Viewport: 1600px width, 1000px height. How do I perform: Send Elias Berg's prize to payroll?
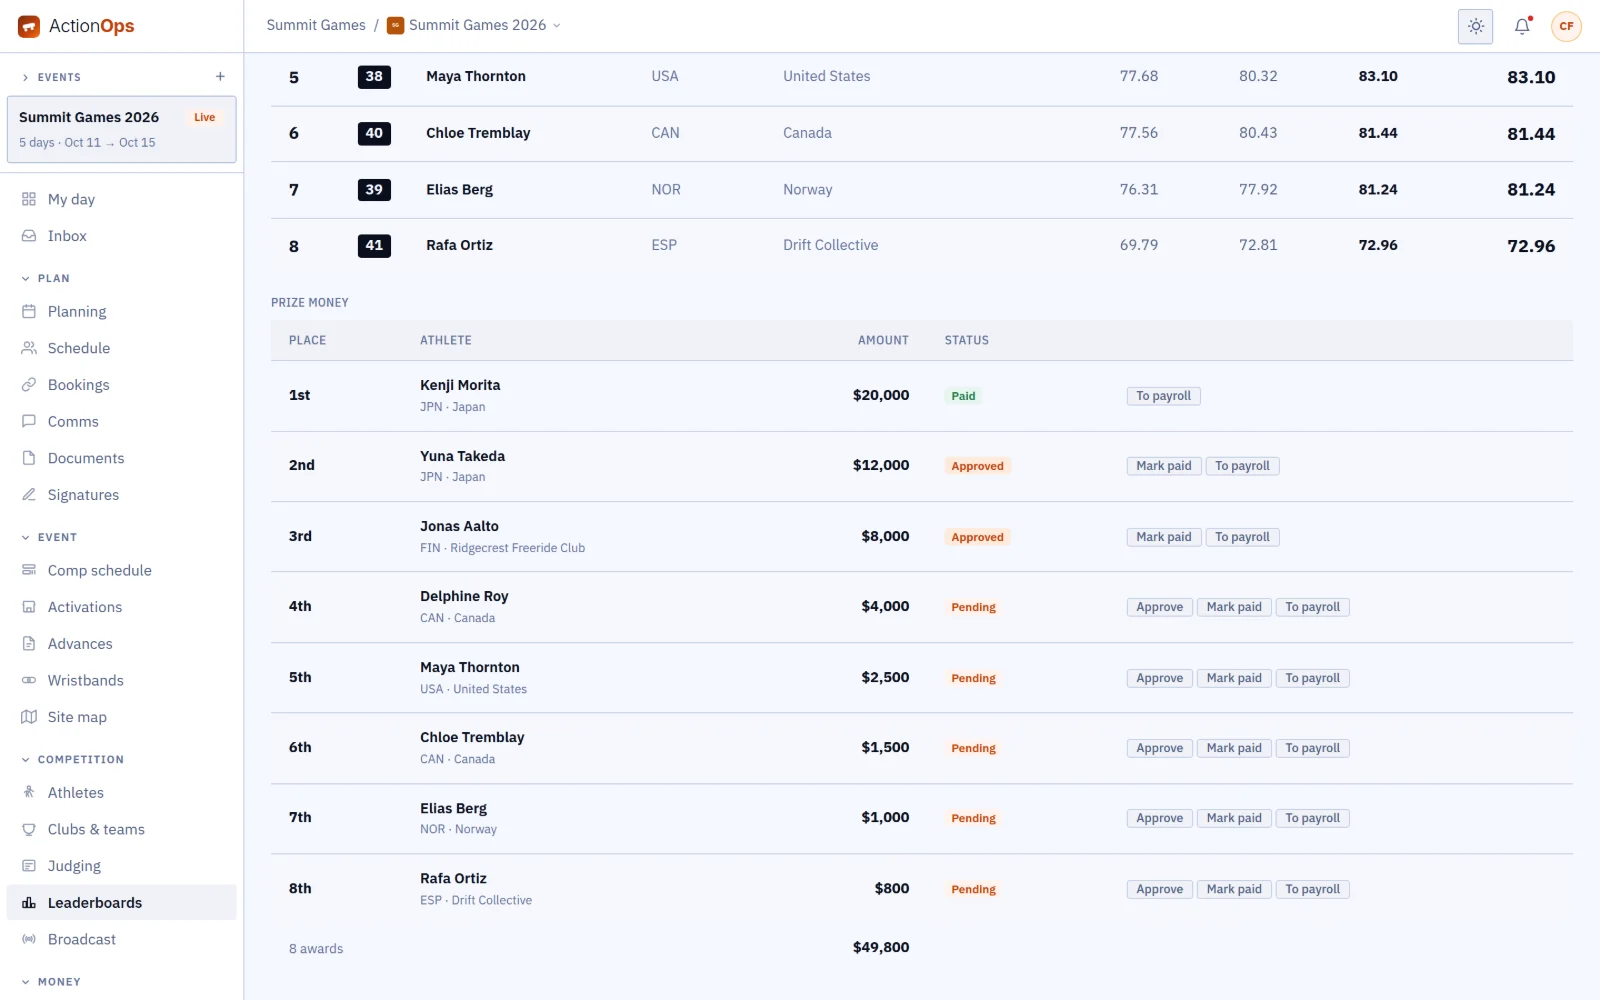coord(1312,818)
